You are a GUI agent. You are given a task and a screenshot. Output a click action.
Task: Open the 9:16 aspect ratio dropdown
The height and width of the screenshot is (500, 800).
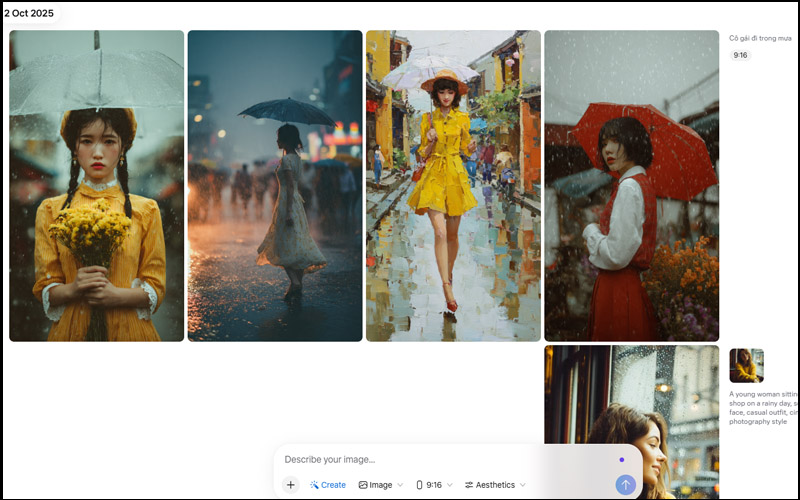[x=433, y=485]
